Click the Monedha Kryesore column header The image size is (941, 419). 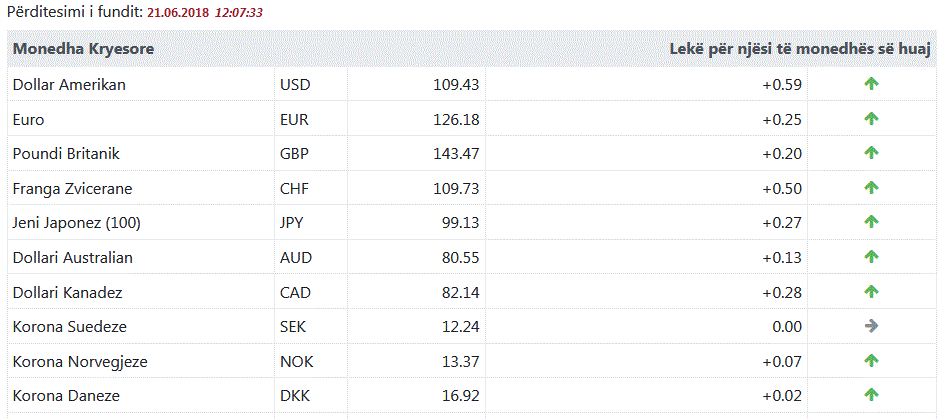click(x=82, y=48)
